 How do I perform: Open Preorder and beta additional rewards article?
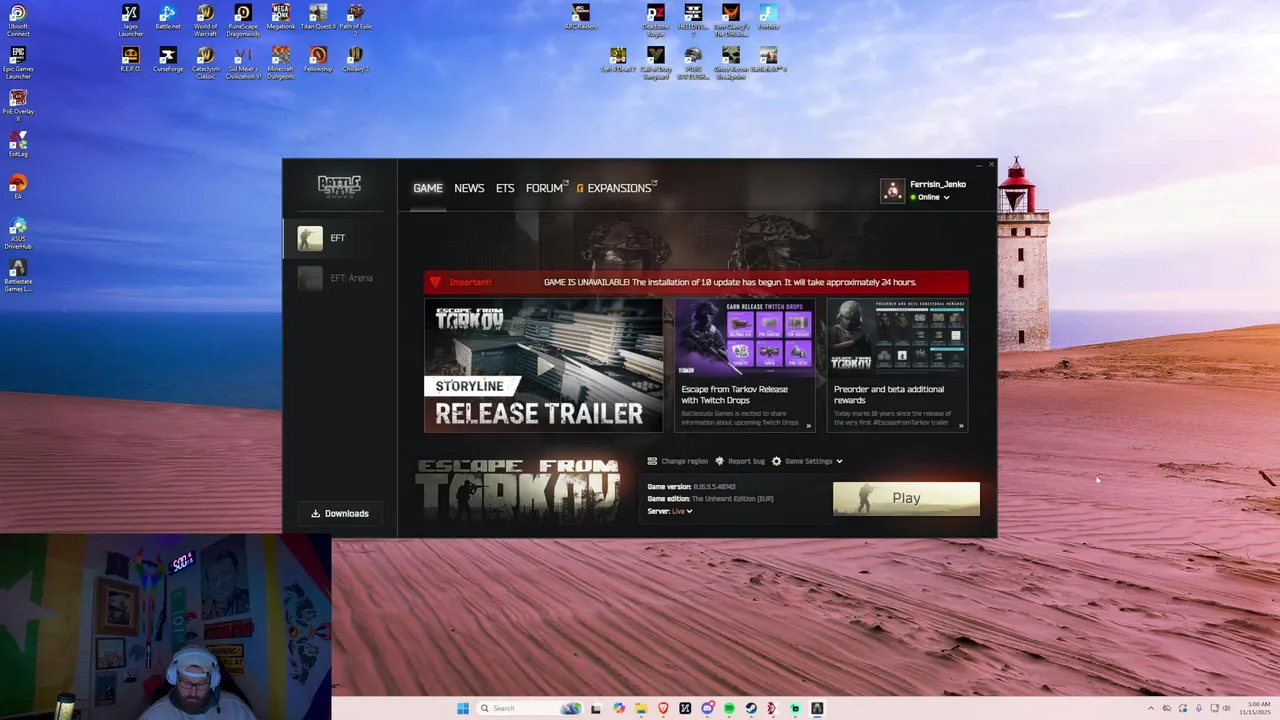point(897,394)
